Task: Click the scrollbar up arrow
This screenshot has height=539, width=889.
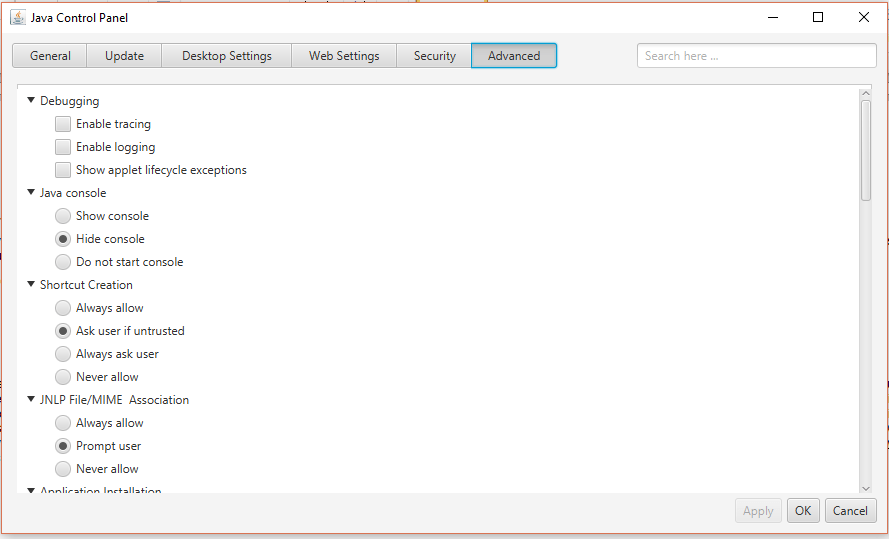Action: [866, 93]
